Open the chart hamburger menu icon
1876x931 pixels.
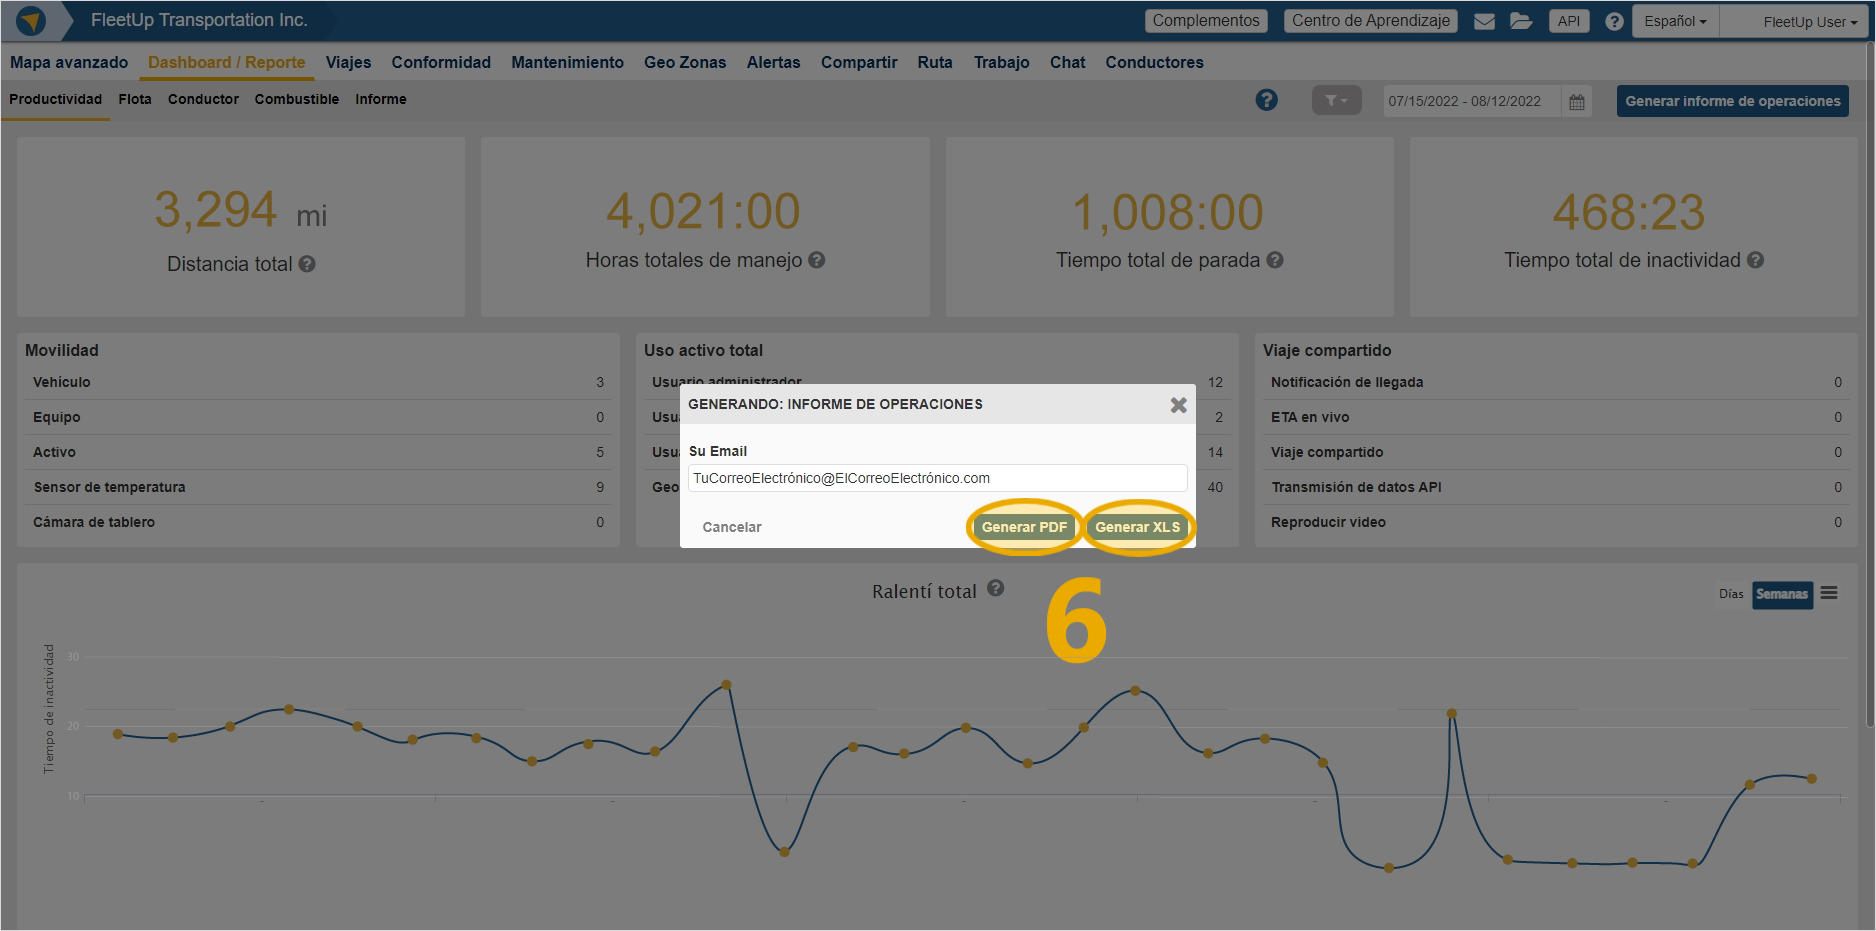coord(1829,593)
